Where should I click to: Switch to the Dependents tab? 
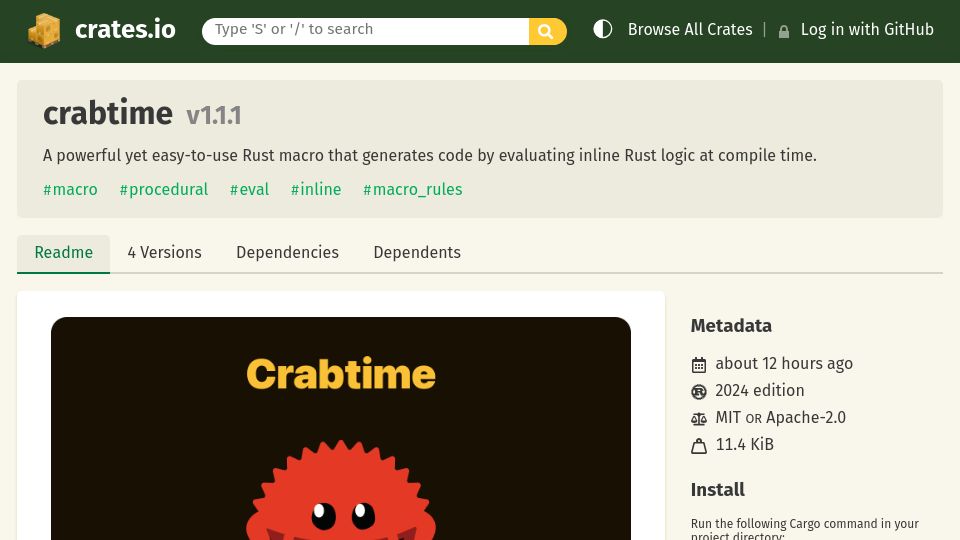click(417, 253)
